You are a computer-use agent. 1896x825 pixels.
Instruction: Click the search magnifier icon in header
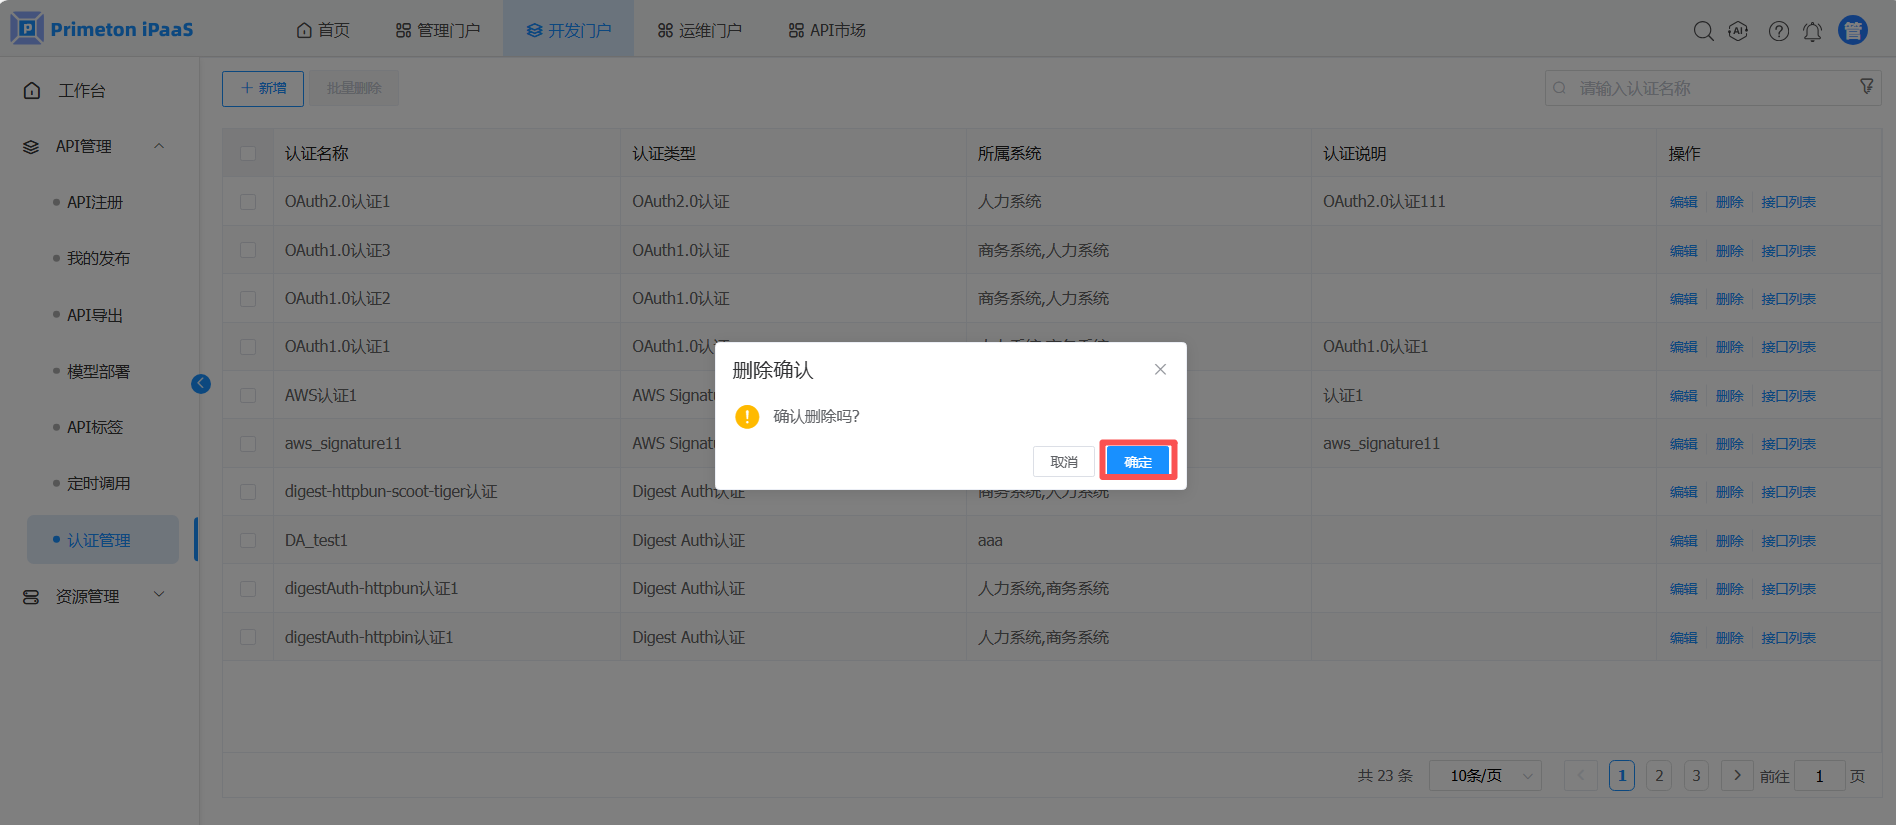coord(1703,31)
